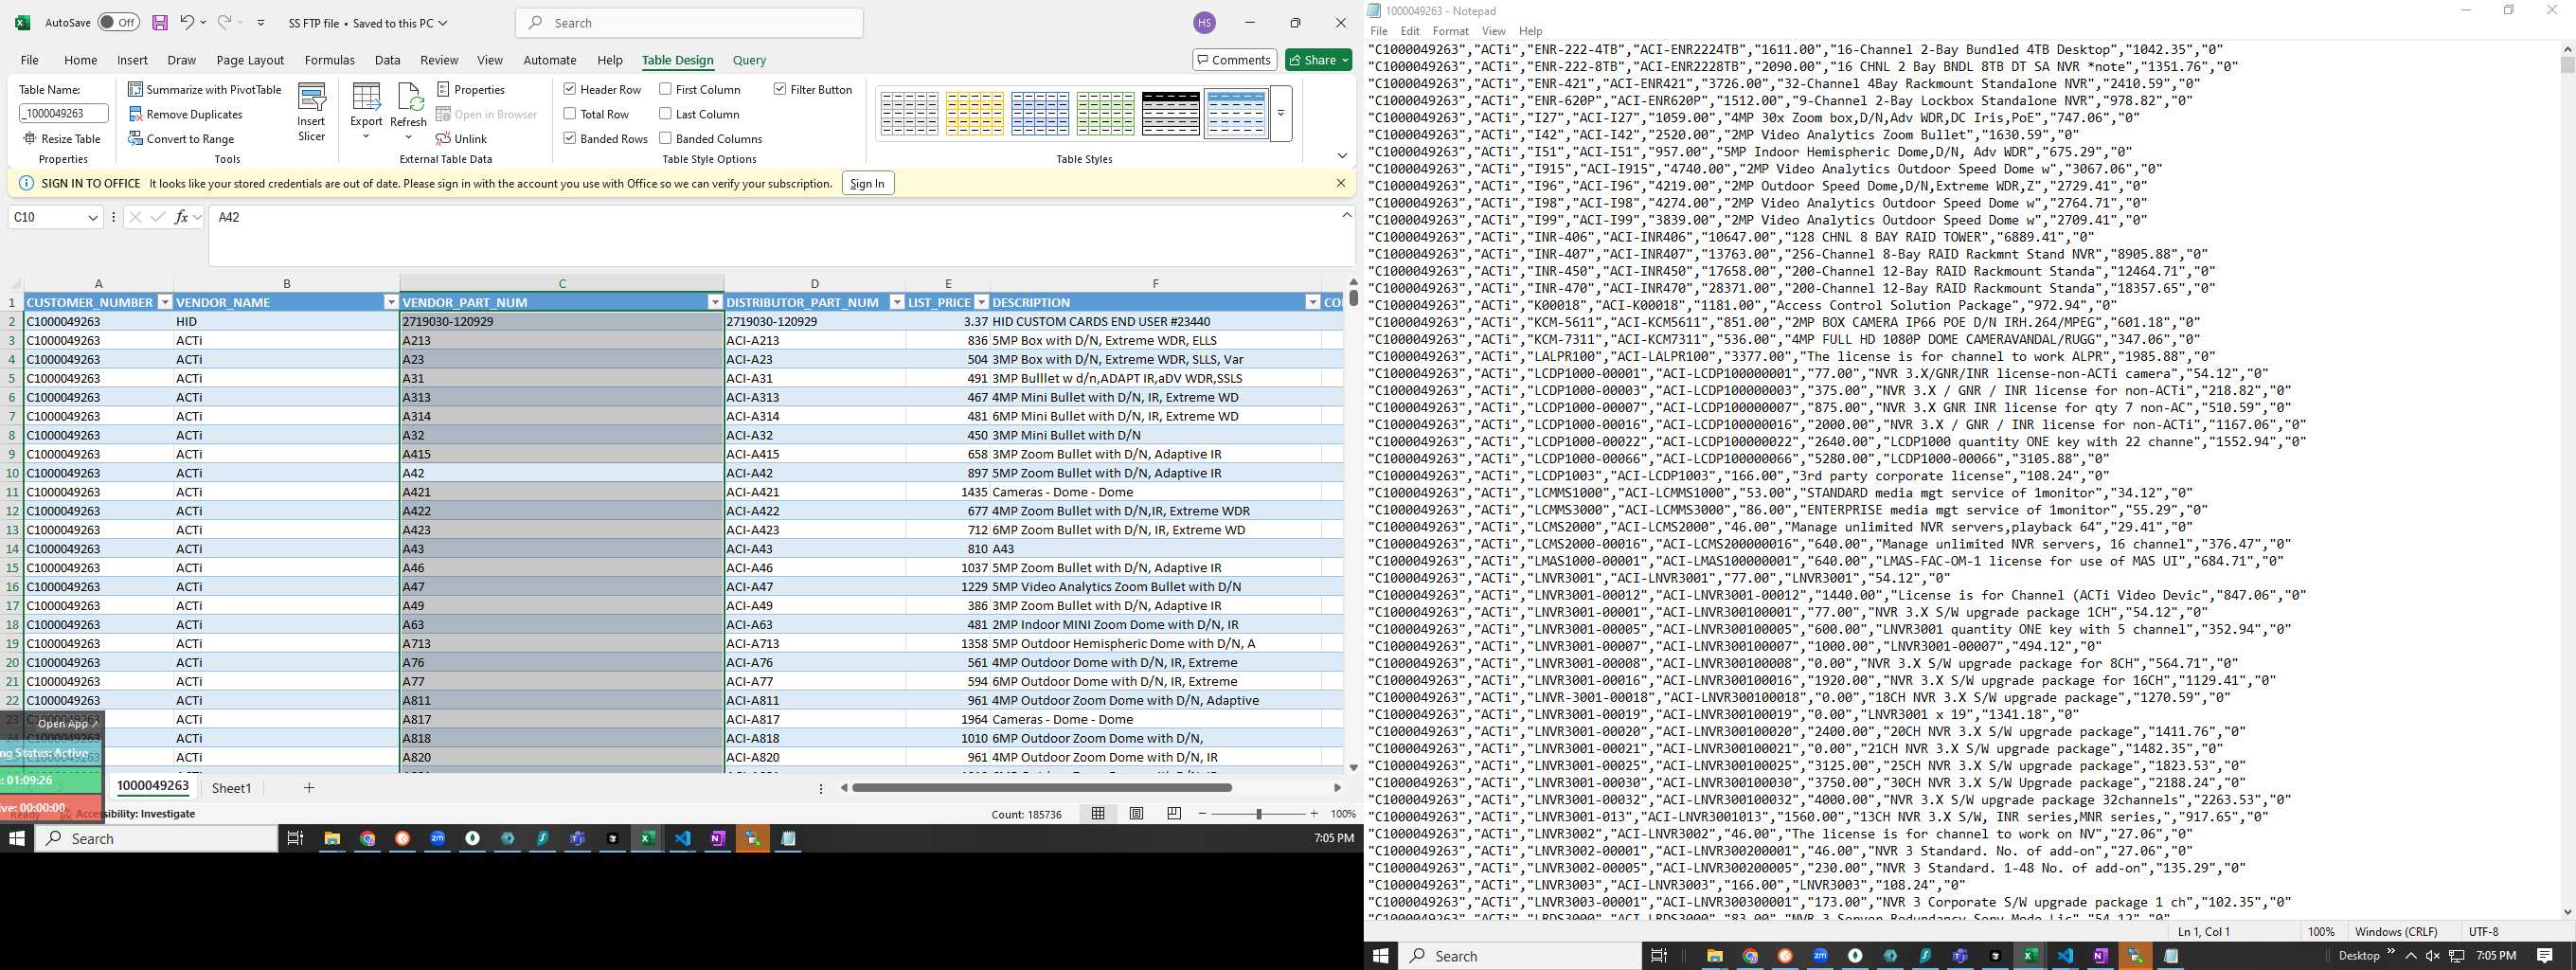Check the Banded Columns checkbox
Image resolution: width=2576 pixels, height=970 pixels.
[665, 139]
